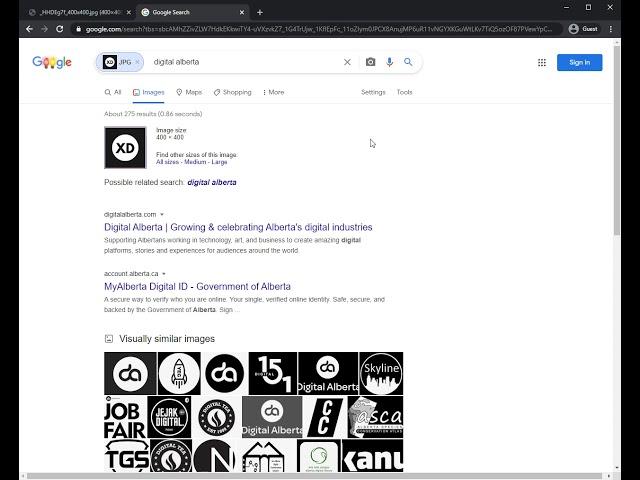Click in the digital alberta search field
This screenshot has width=640, height=480.
(x=245, y=62)
